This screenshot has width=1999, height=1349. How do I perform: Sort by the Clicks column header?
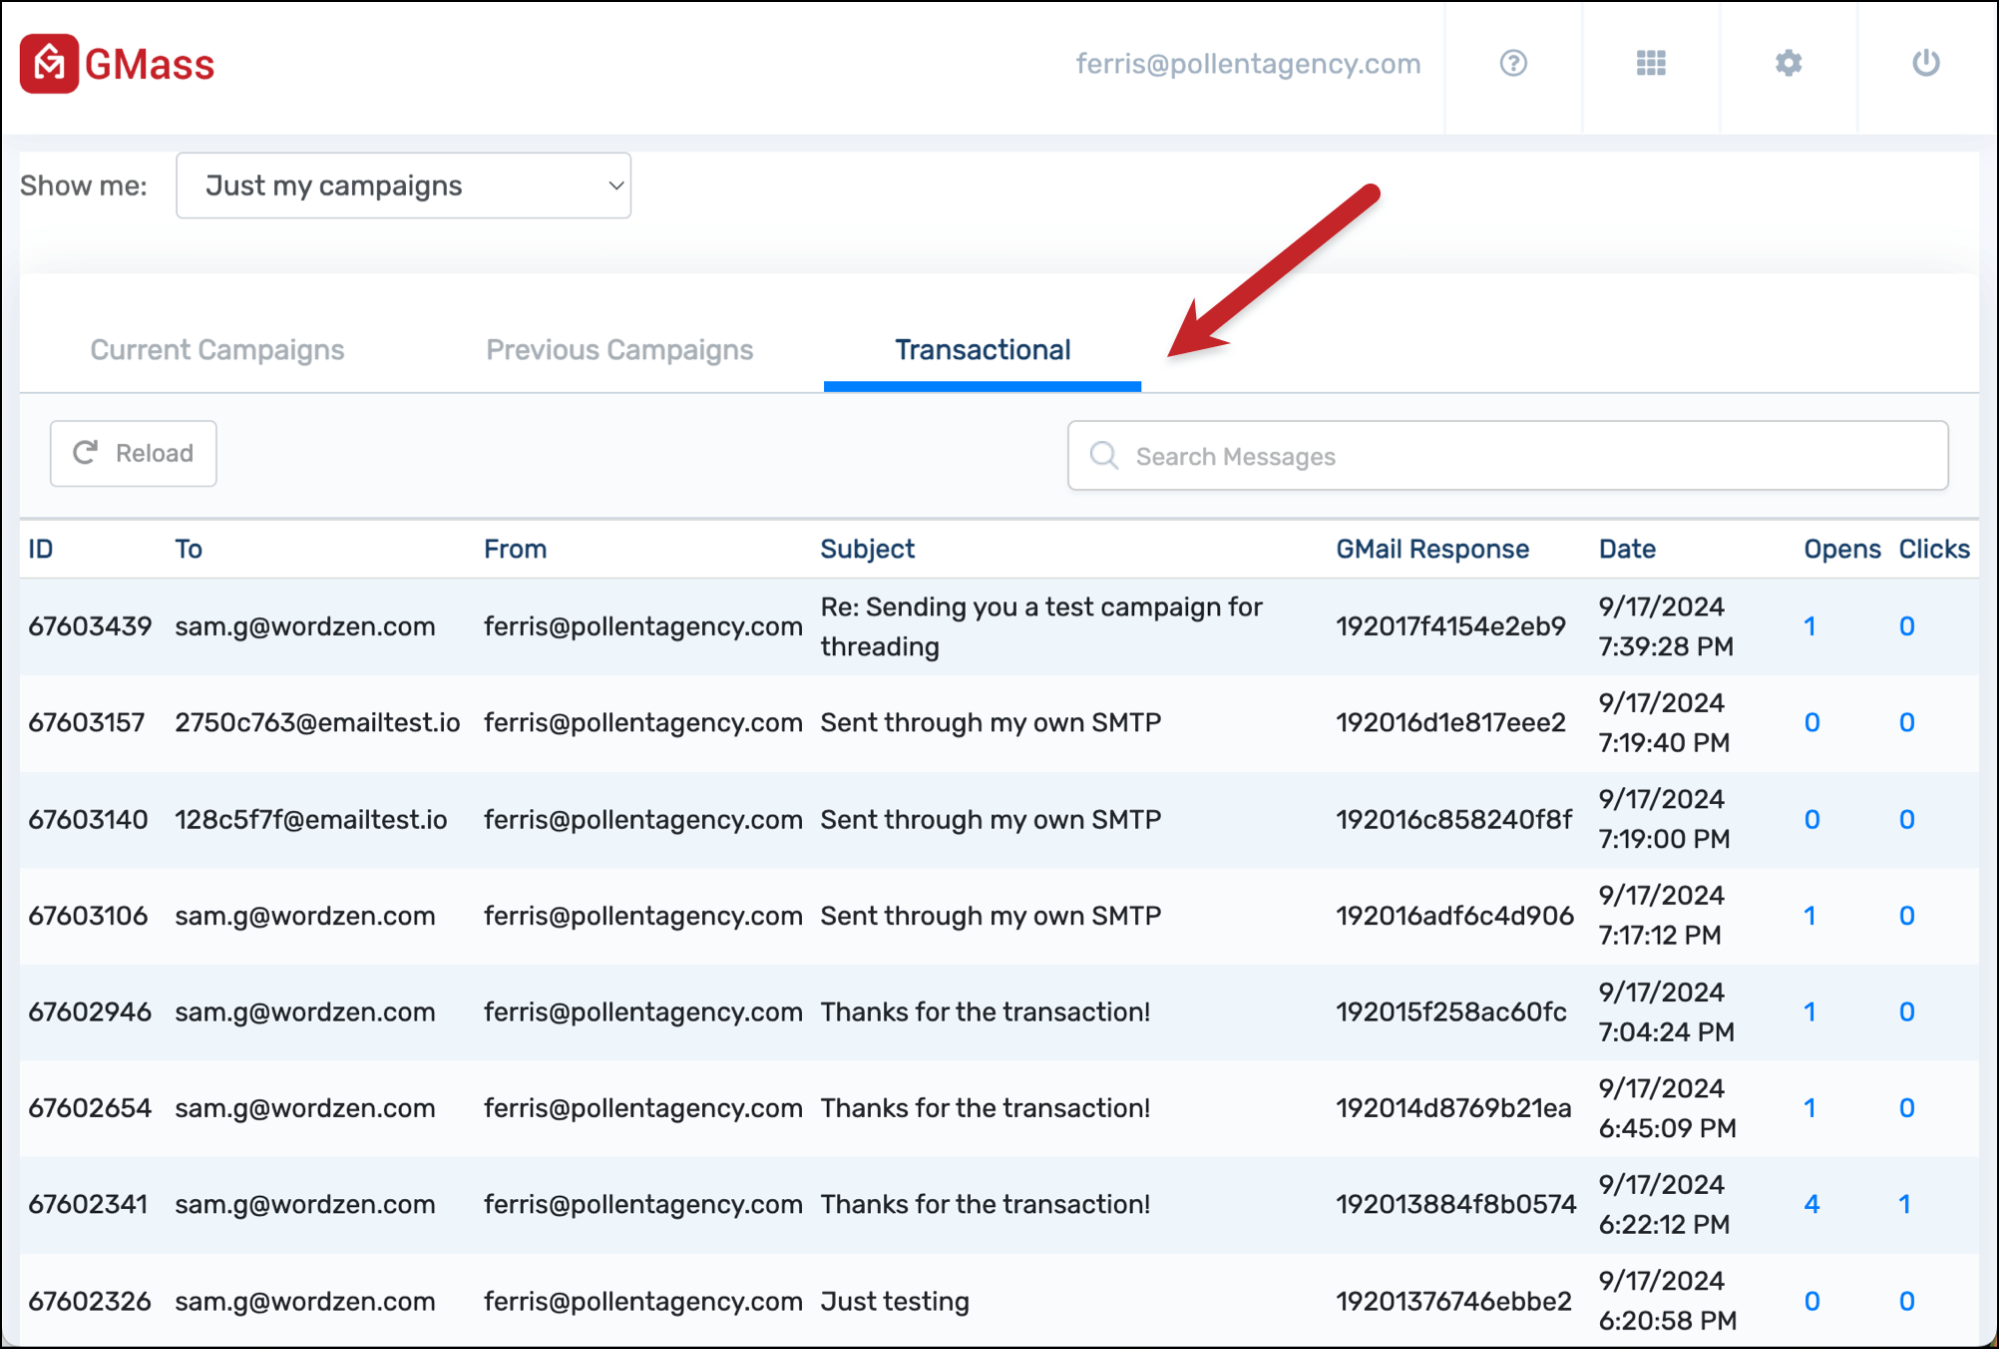(x=1934, y=548)
